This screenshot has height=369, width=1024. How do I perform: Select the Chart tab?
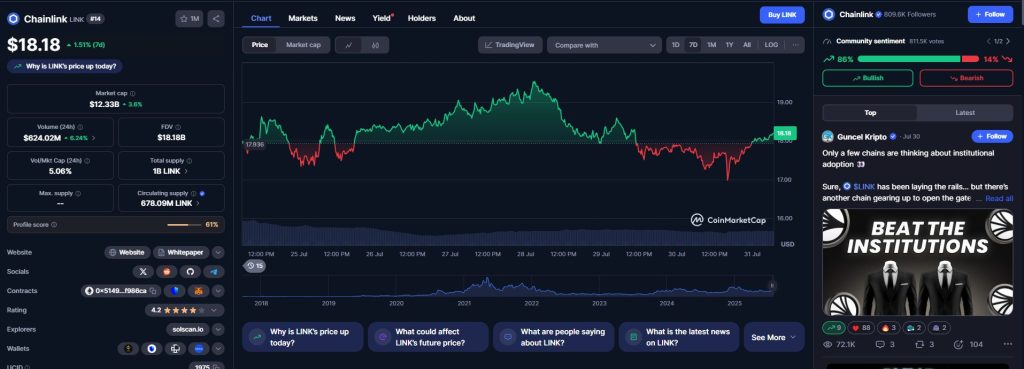click(261, 18)
